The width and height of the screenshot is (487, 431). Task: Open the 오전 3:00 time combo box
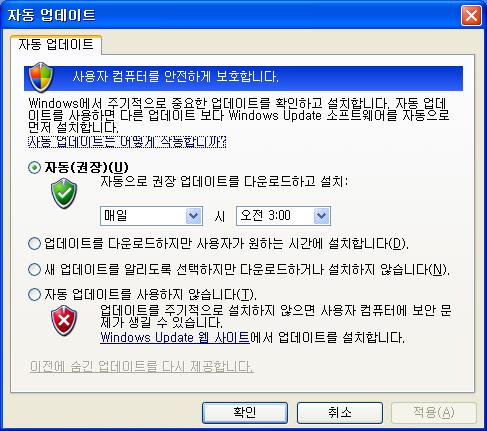[x=283, y=216]
